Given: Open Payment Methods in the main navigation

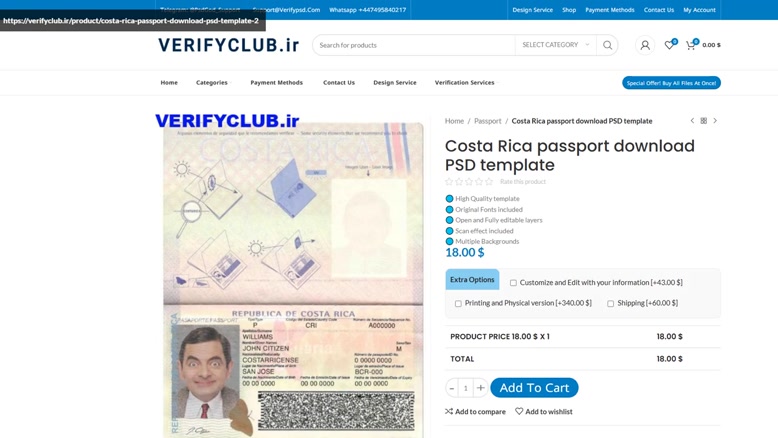Looking at the screenshot, I should click(x=276, y=82).
